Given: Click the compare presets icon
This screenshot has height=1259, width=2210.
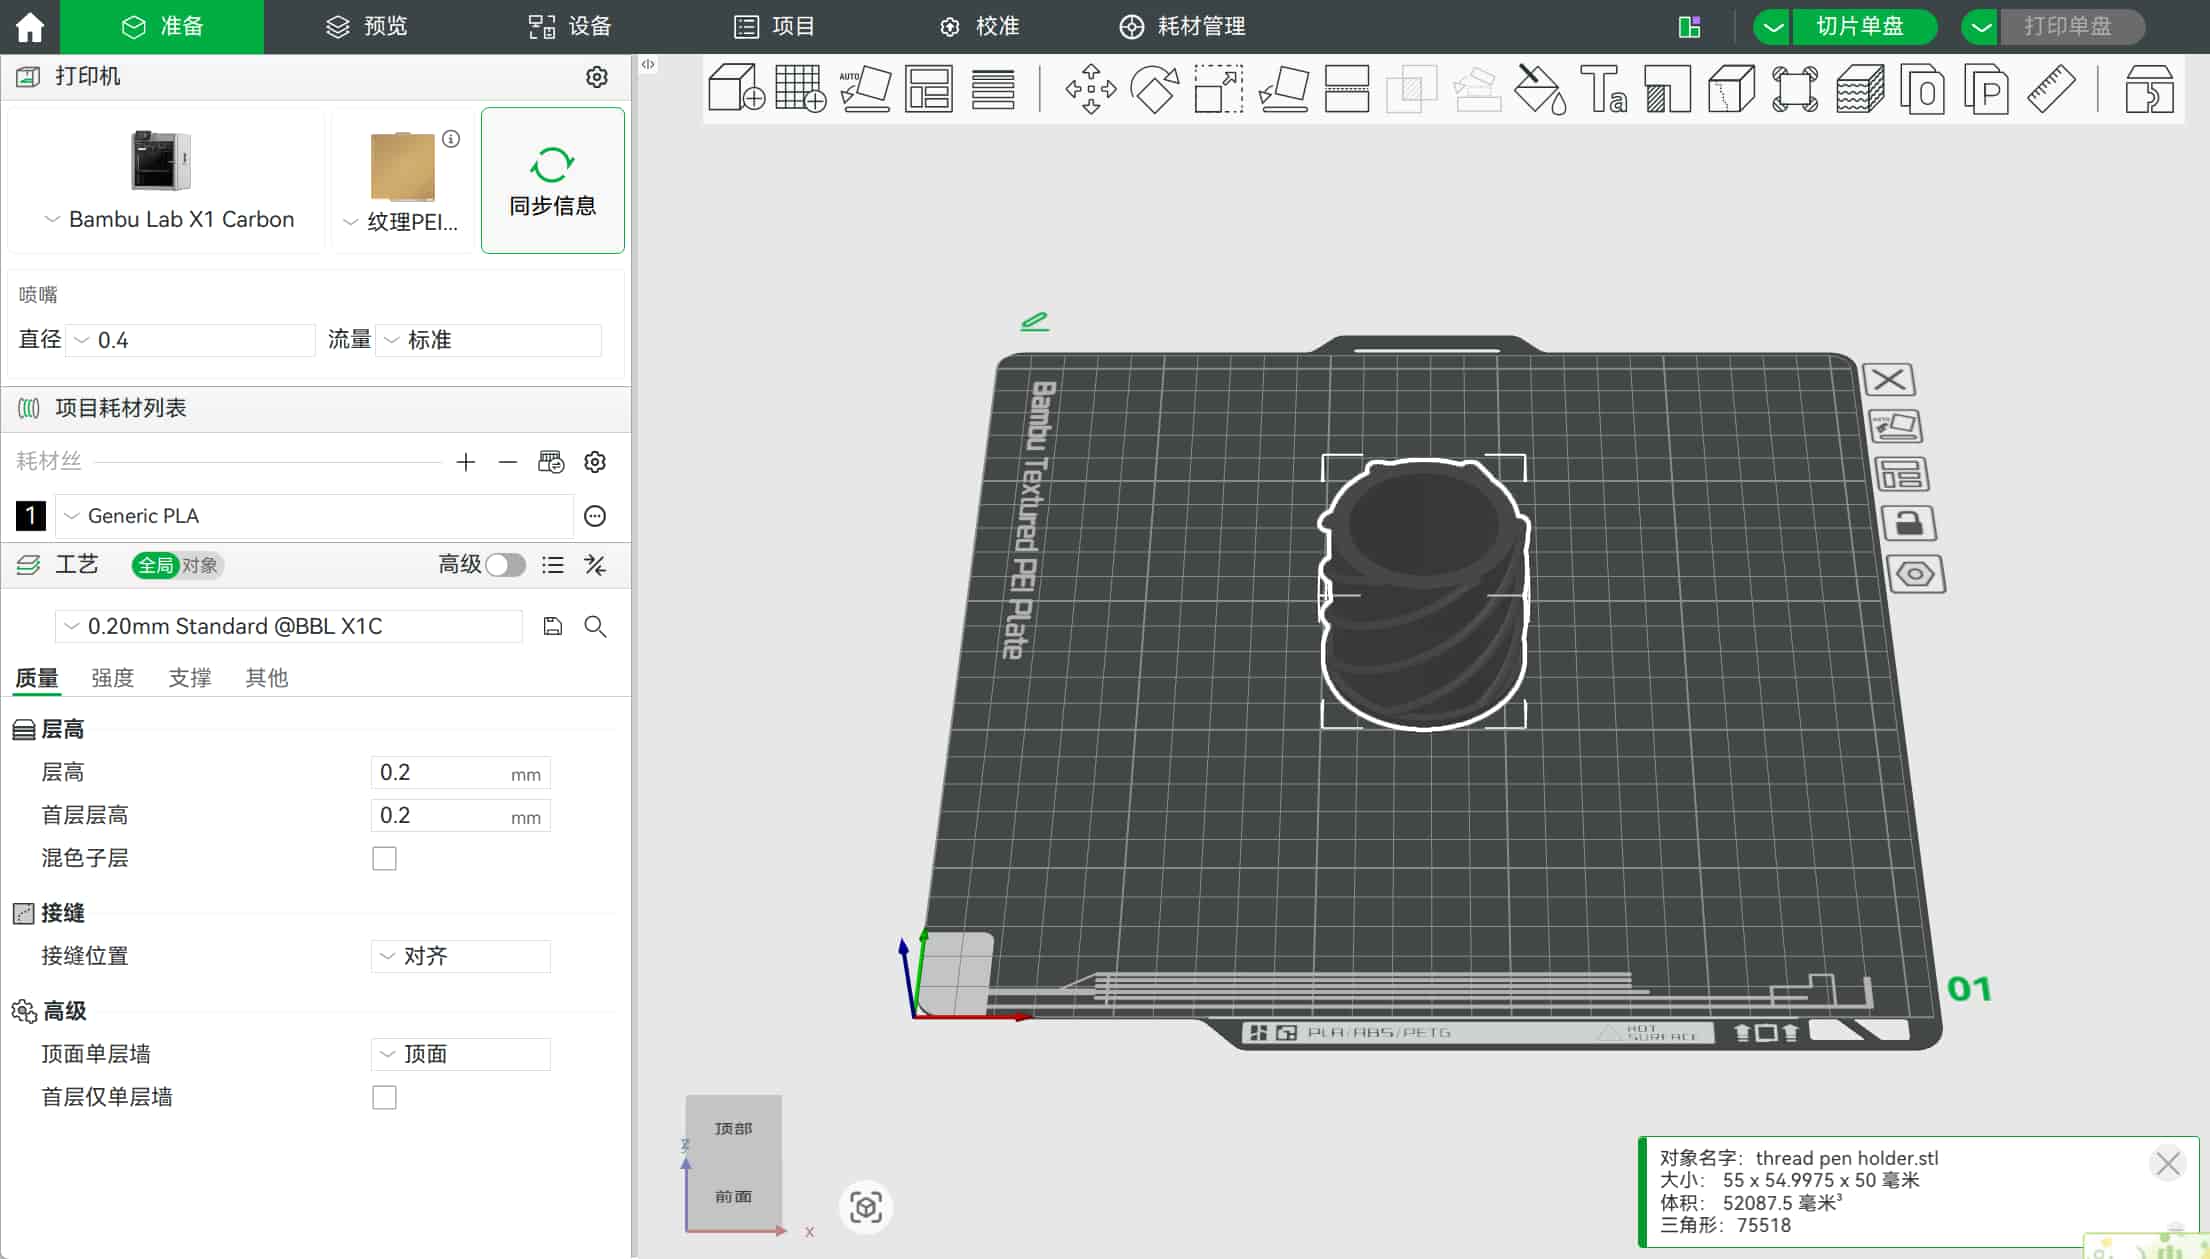Looking at the screenshot, I should [595, 565].
